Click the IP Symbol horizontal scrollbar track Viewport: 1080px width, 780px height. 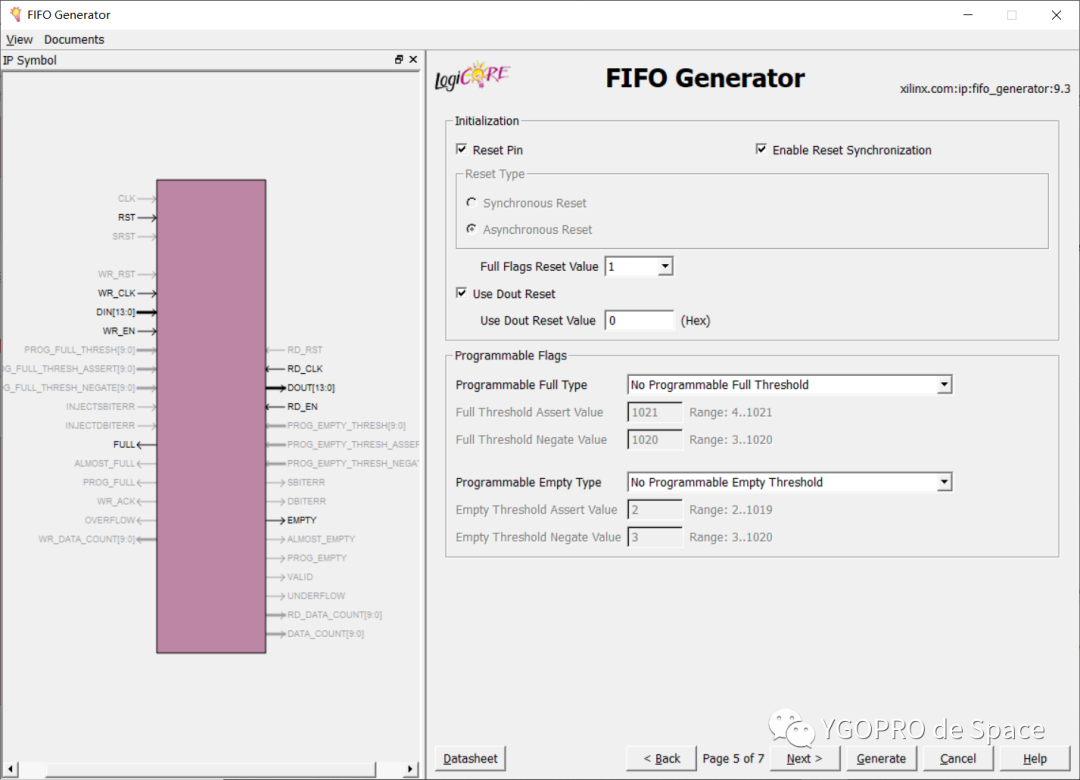210,768
